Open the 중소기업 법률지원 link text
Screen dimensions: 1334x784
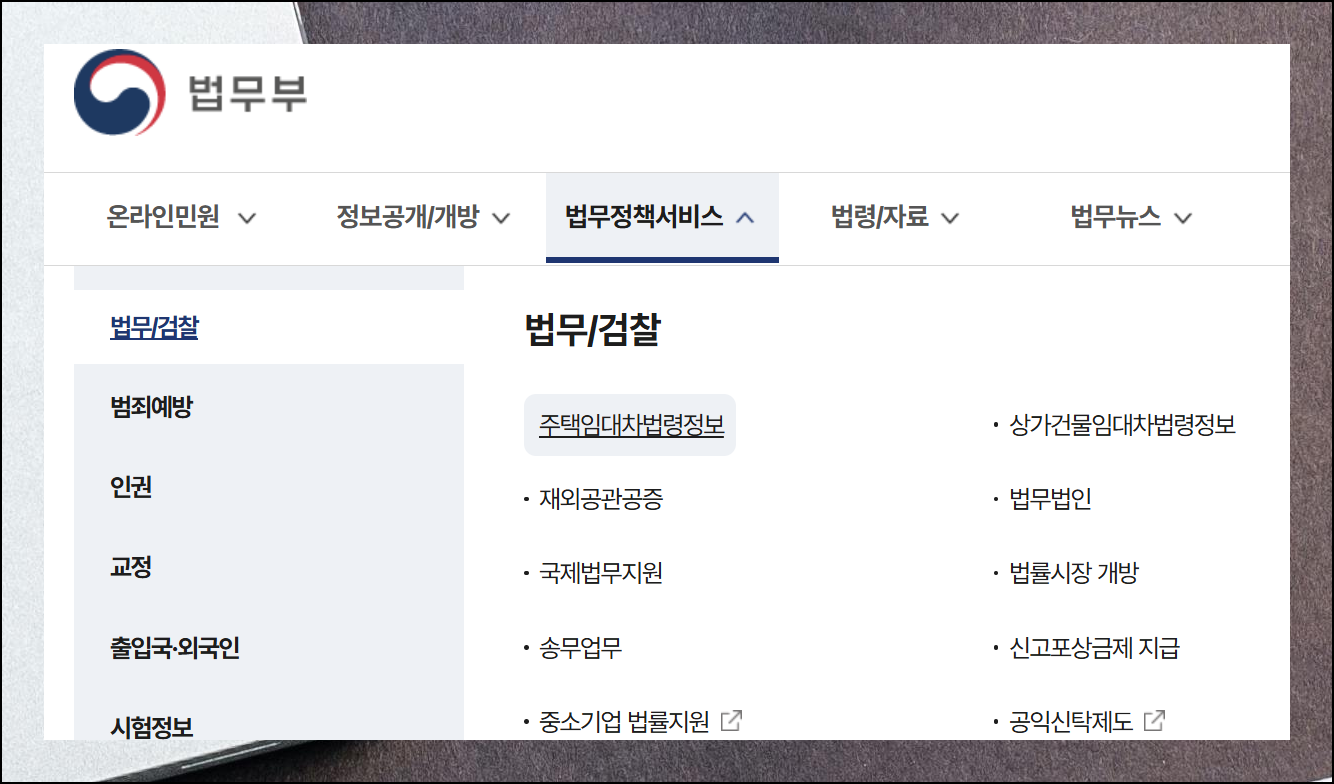click(x=624, y=721)
